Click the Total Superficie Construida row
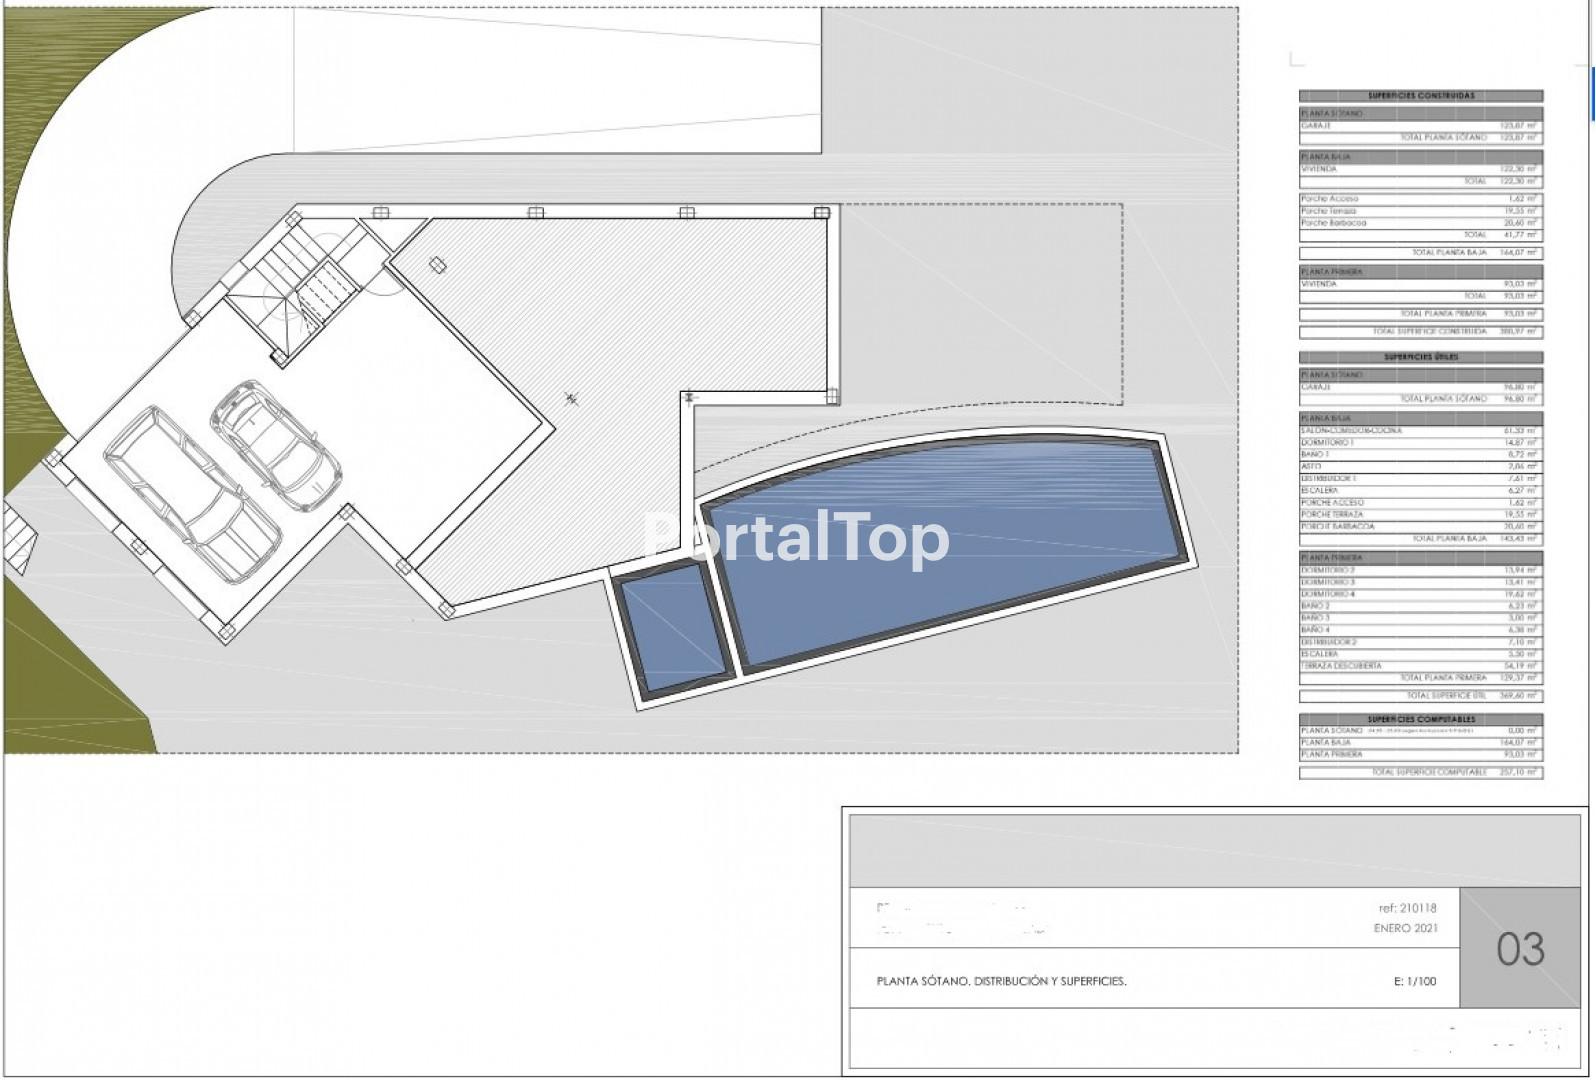The width and height of the screenshot is (1595, 1080). pos(1420,331)
